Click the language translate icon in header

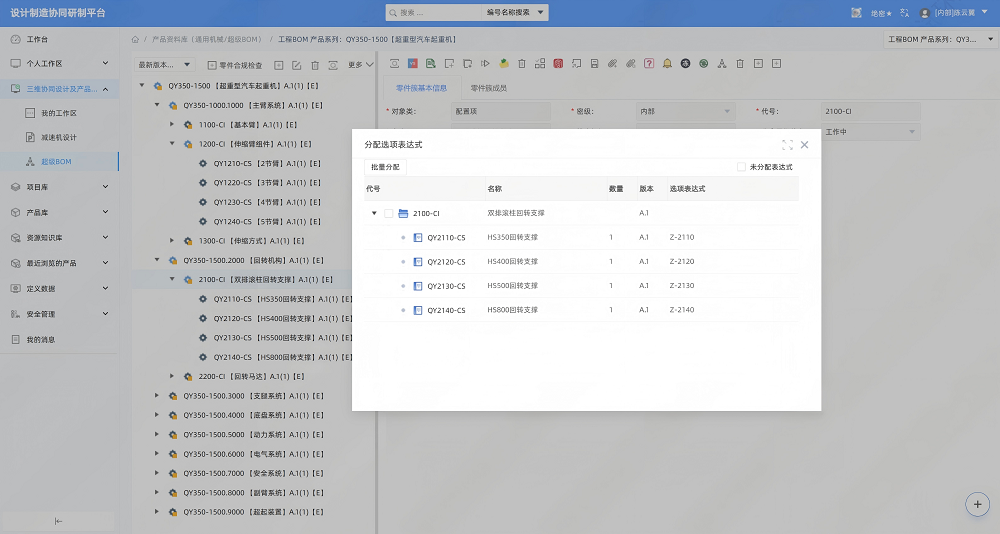click(x=904, y=13)
